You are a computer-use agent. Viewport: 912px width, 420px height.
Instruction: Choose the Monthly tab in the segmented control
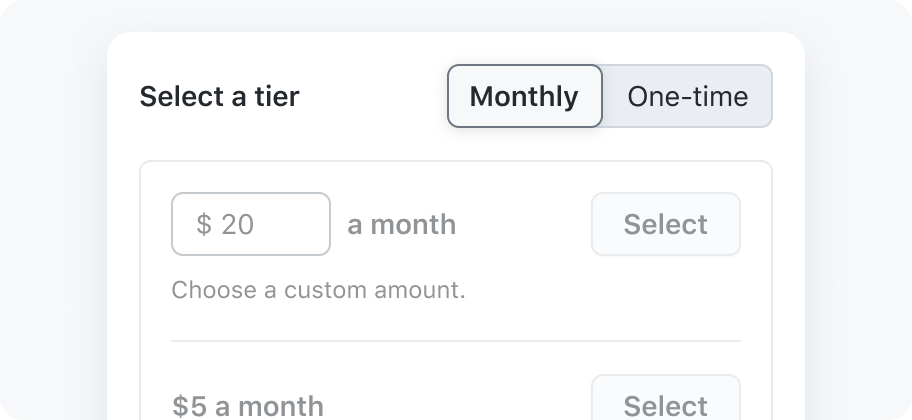tap(524, 96)
